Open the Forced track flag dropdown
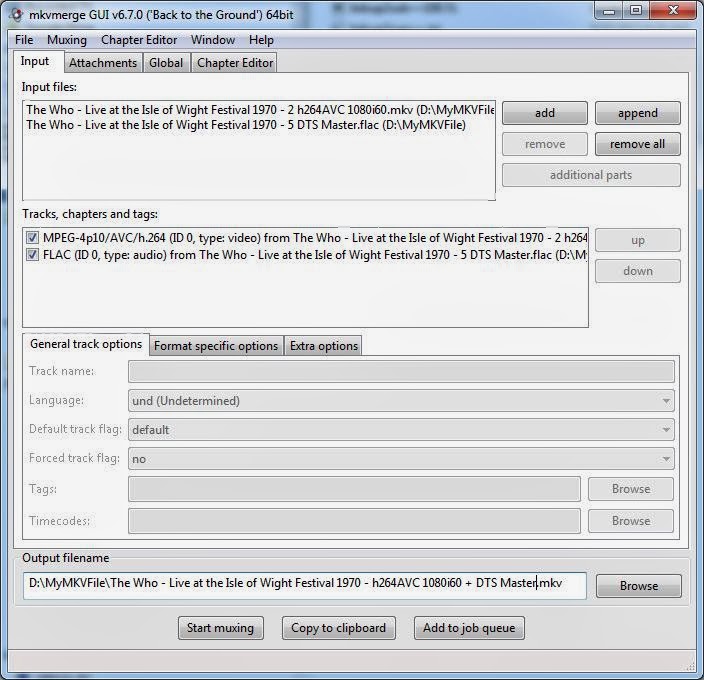Viewport: 704px width, 680px height. click(x=401, y=459)
